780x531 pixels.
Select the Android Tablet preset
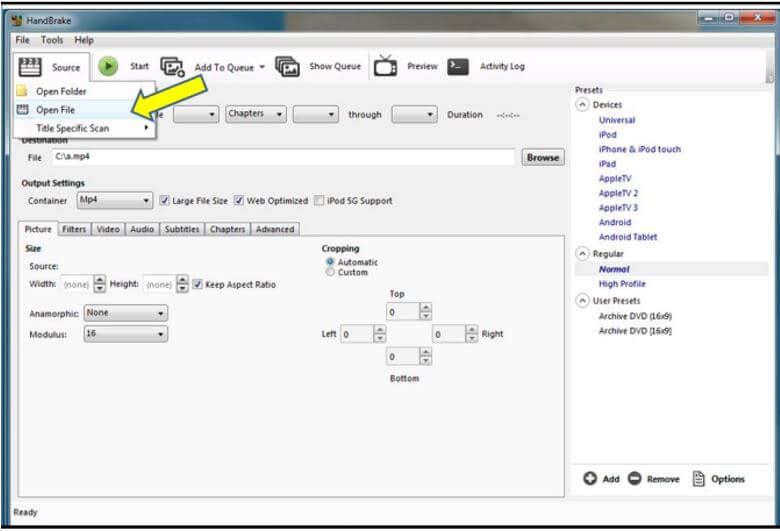[628, 237]
